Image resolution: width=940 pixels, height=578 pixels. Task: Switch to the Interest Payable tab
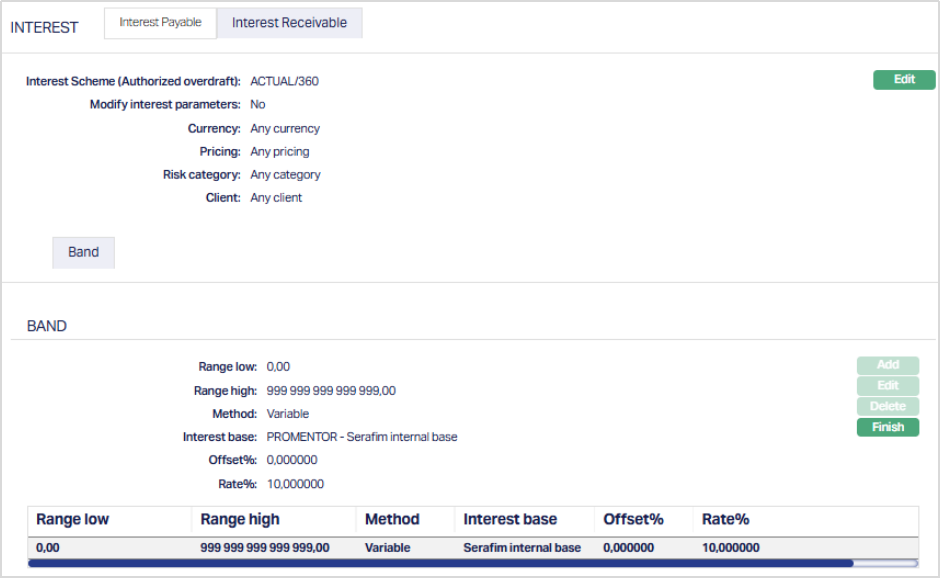coord(160,23)
